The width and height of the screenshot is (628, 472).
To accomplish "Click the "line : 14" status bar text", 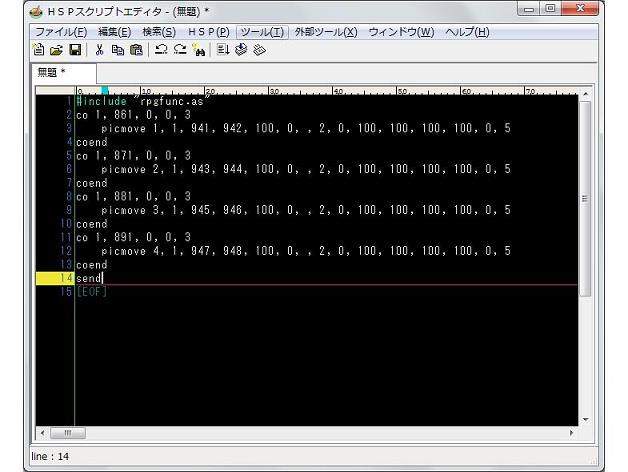I will [50, 456].
